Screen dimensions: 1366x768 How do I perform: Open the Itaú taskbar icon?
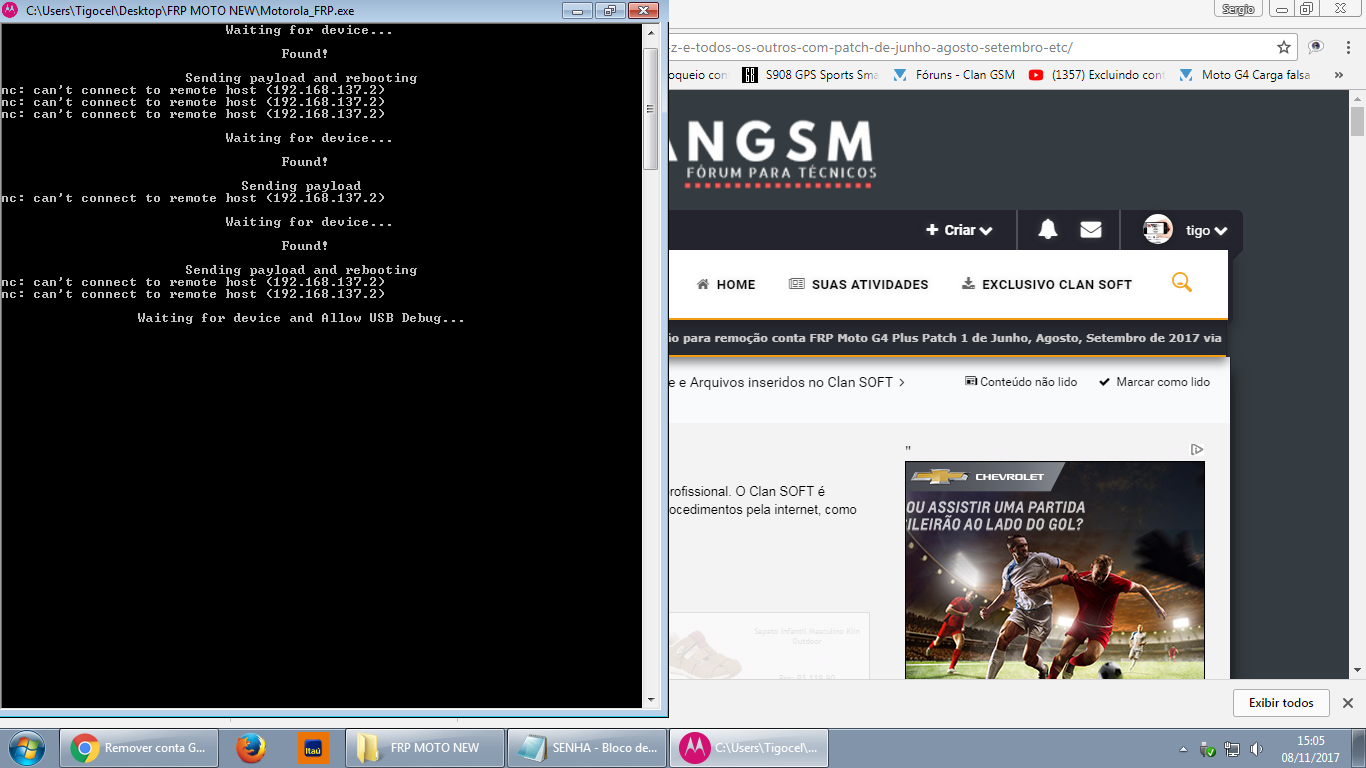(313, 747)
